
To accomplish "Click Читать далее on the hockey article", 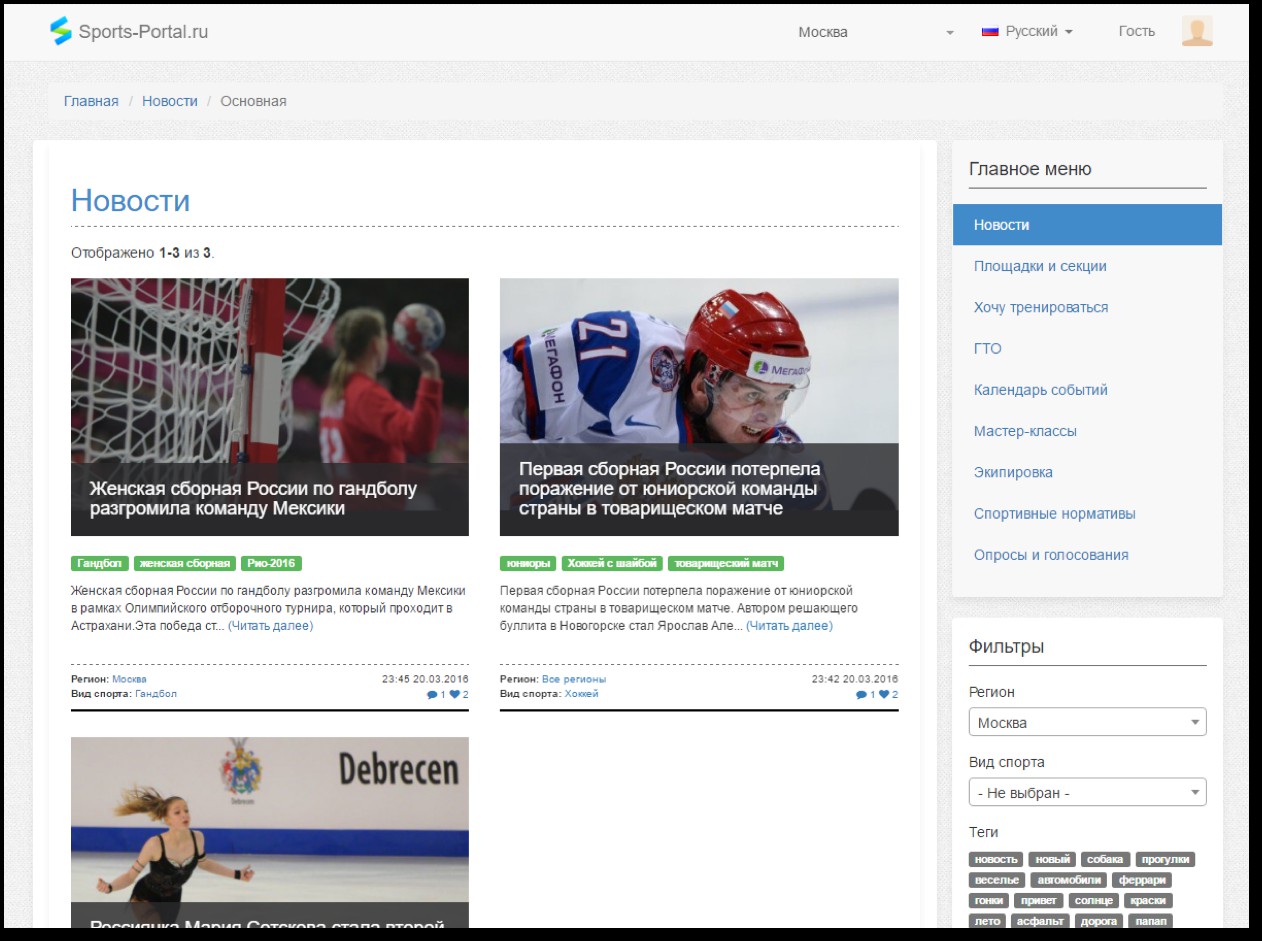I will click(789, 626).
